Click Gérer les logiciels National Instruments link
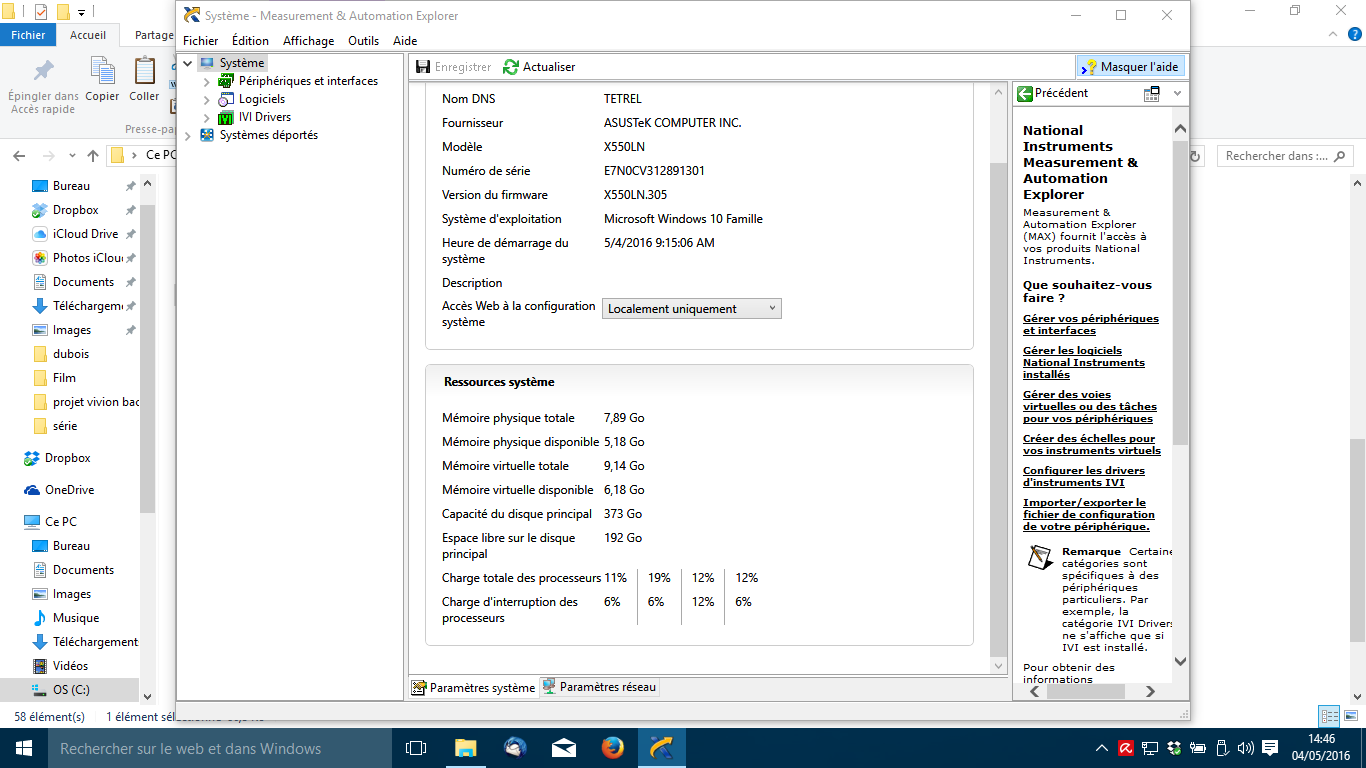Viewport: 1366px width, 768px height. tap(1084, 363)
